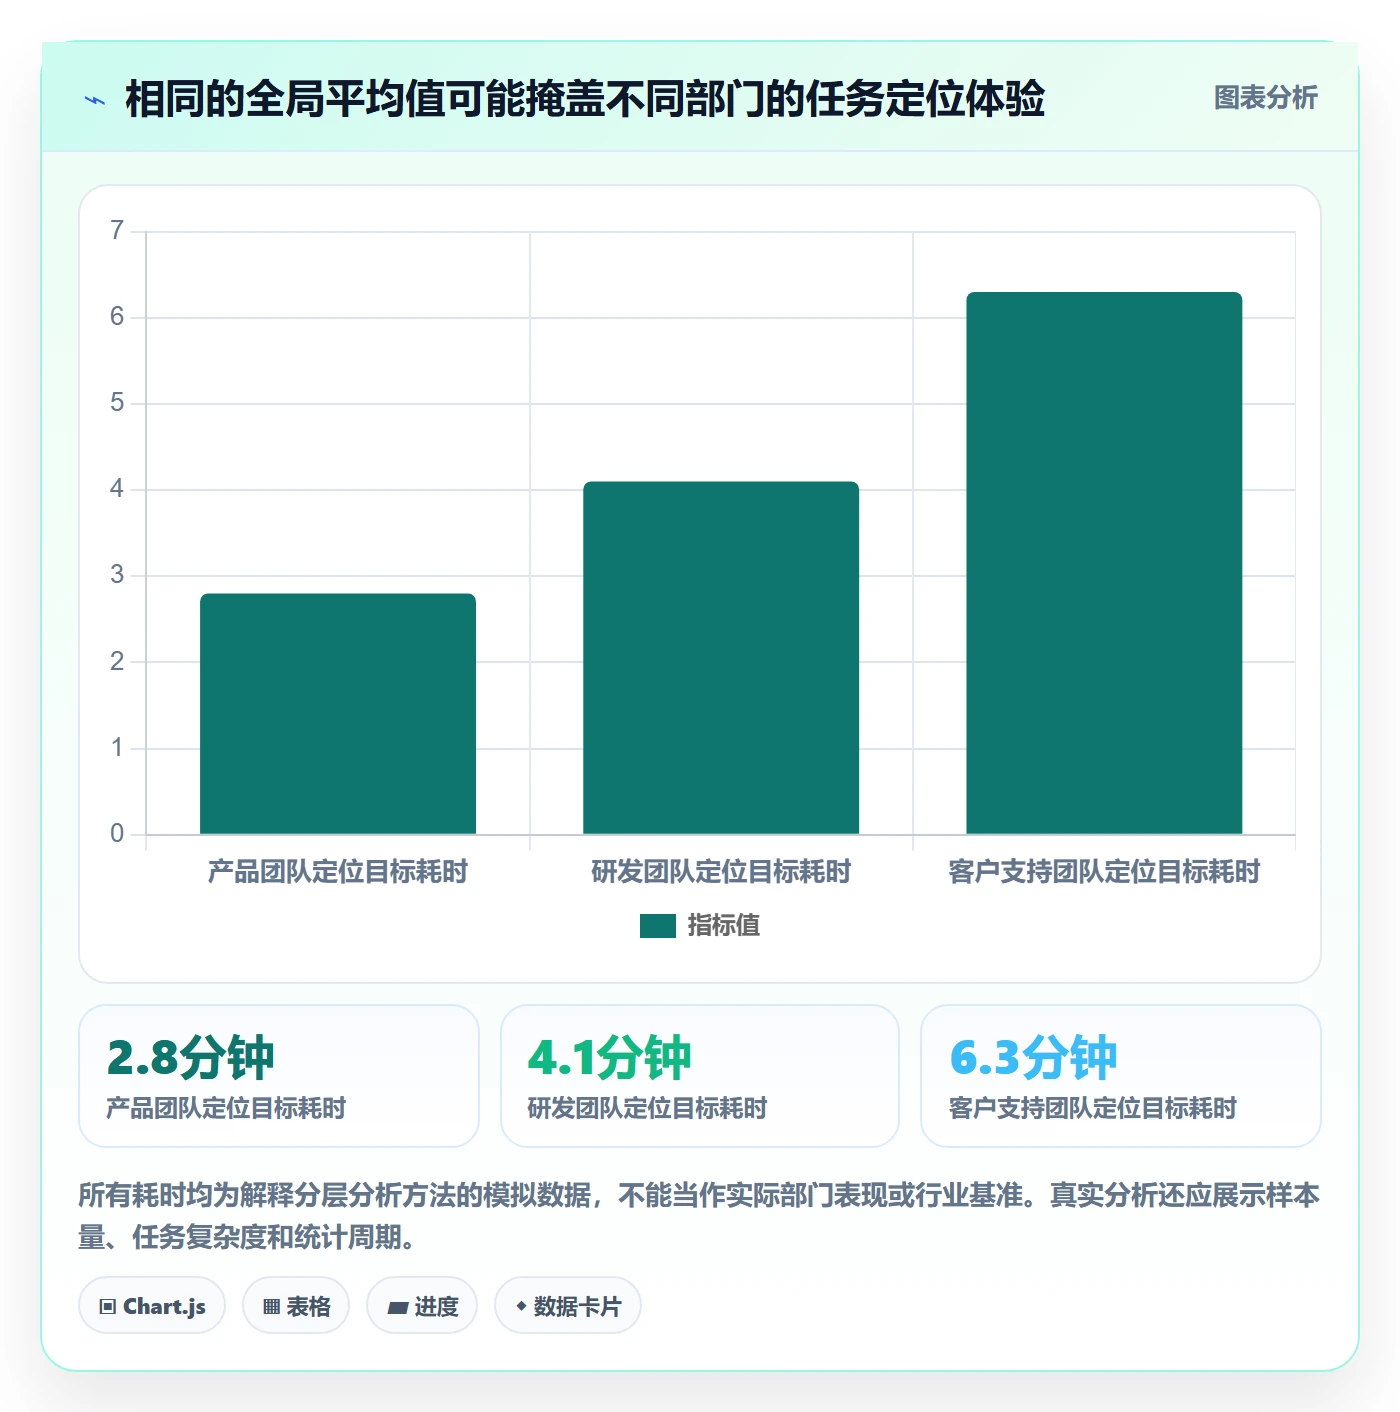Click the disclaimer paragraph starting 所有耗时均为
The image size is (1400, 1412).
[x=699, y=1216]
